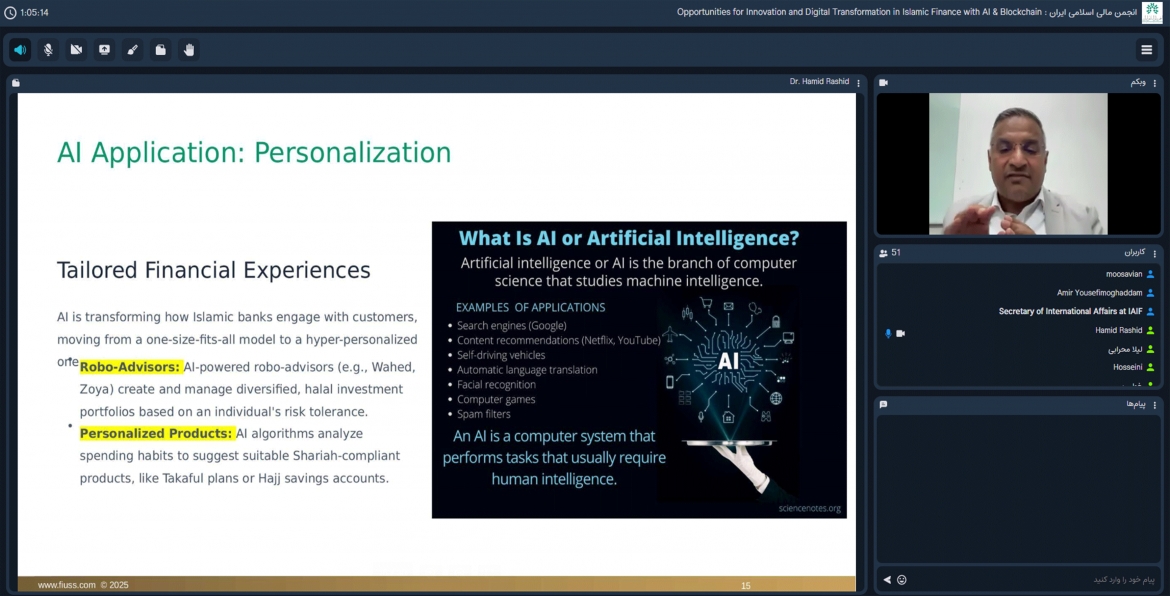
Task: Click the send message arrow icon
Action: click(x=886, y=580)
